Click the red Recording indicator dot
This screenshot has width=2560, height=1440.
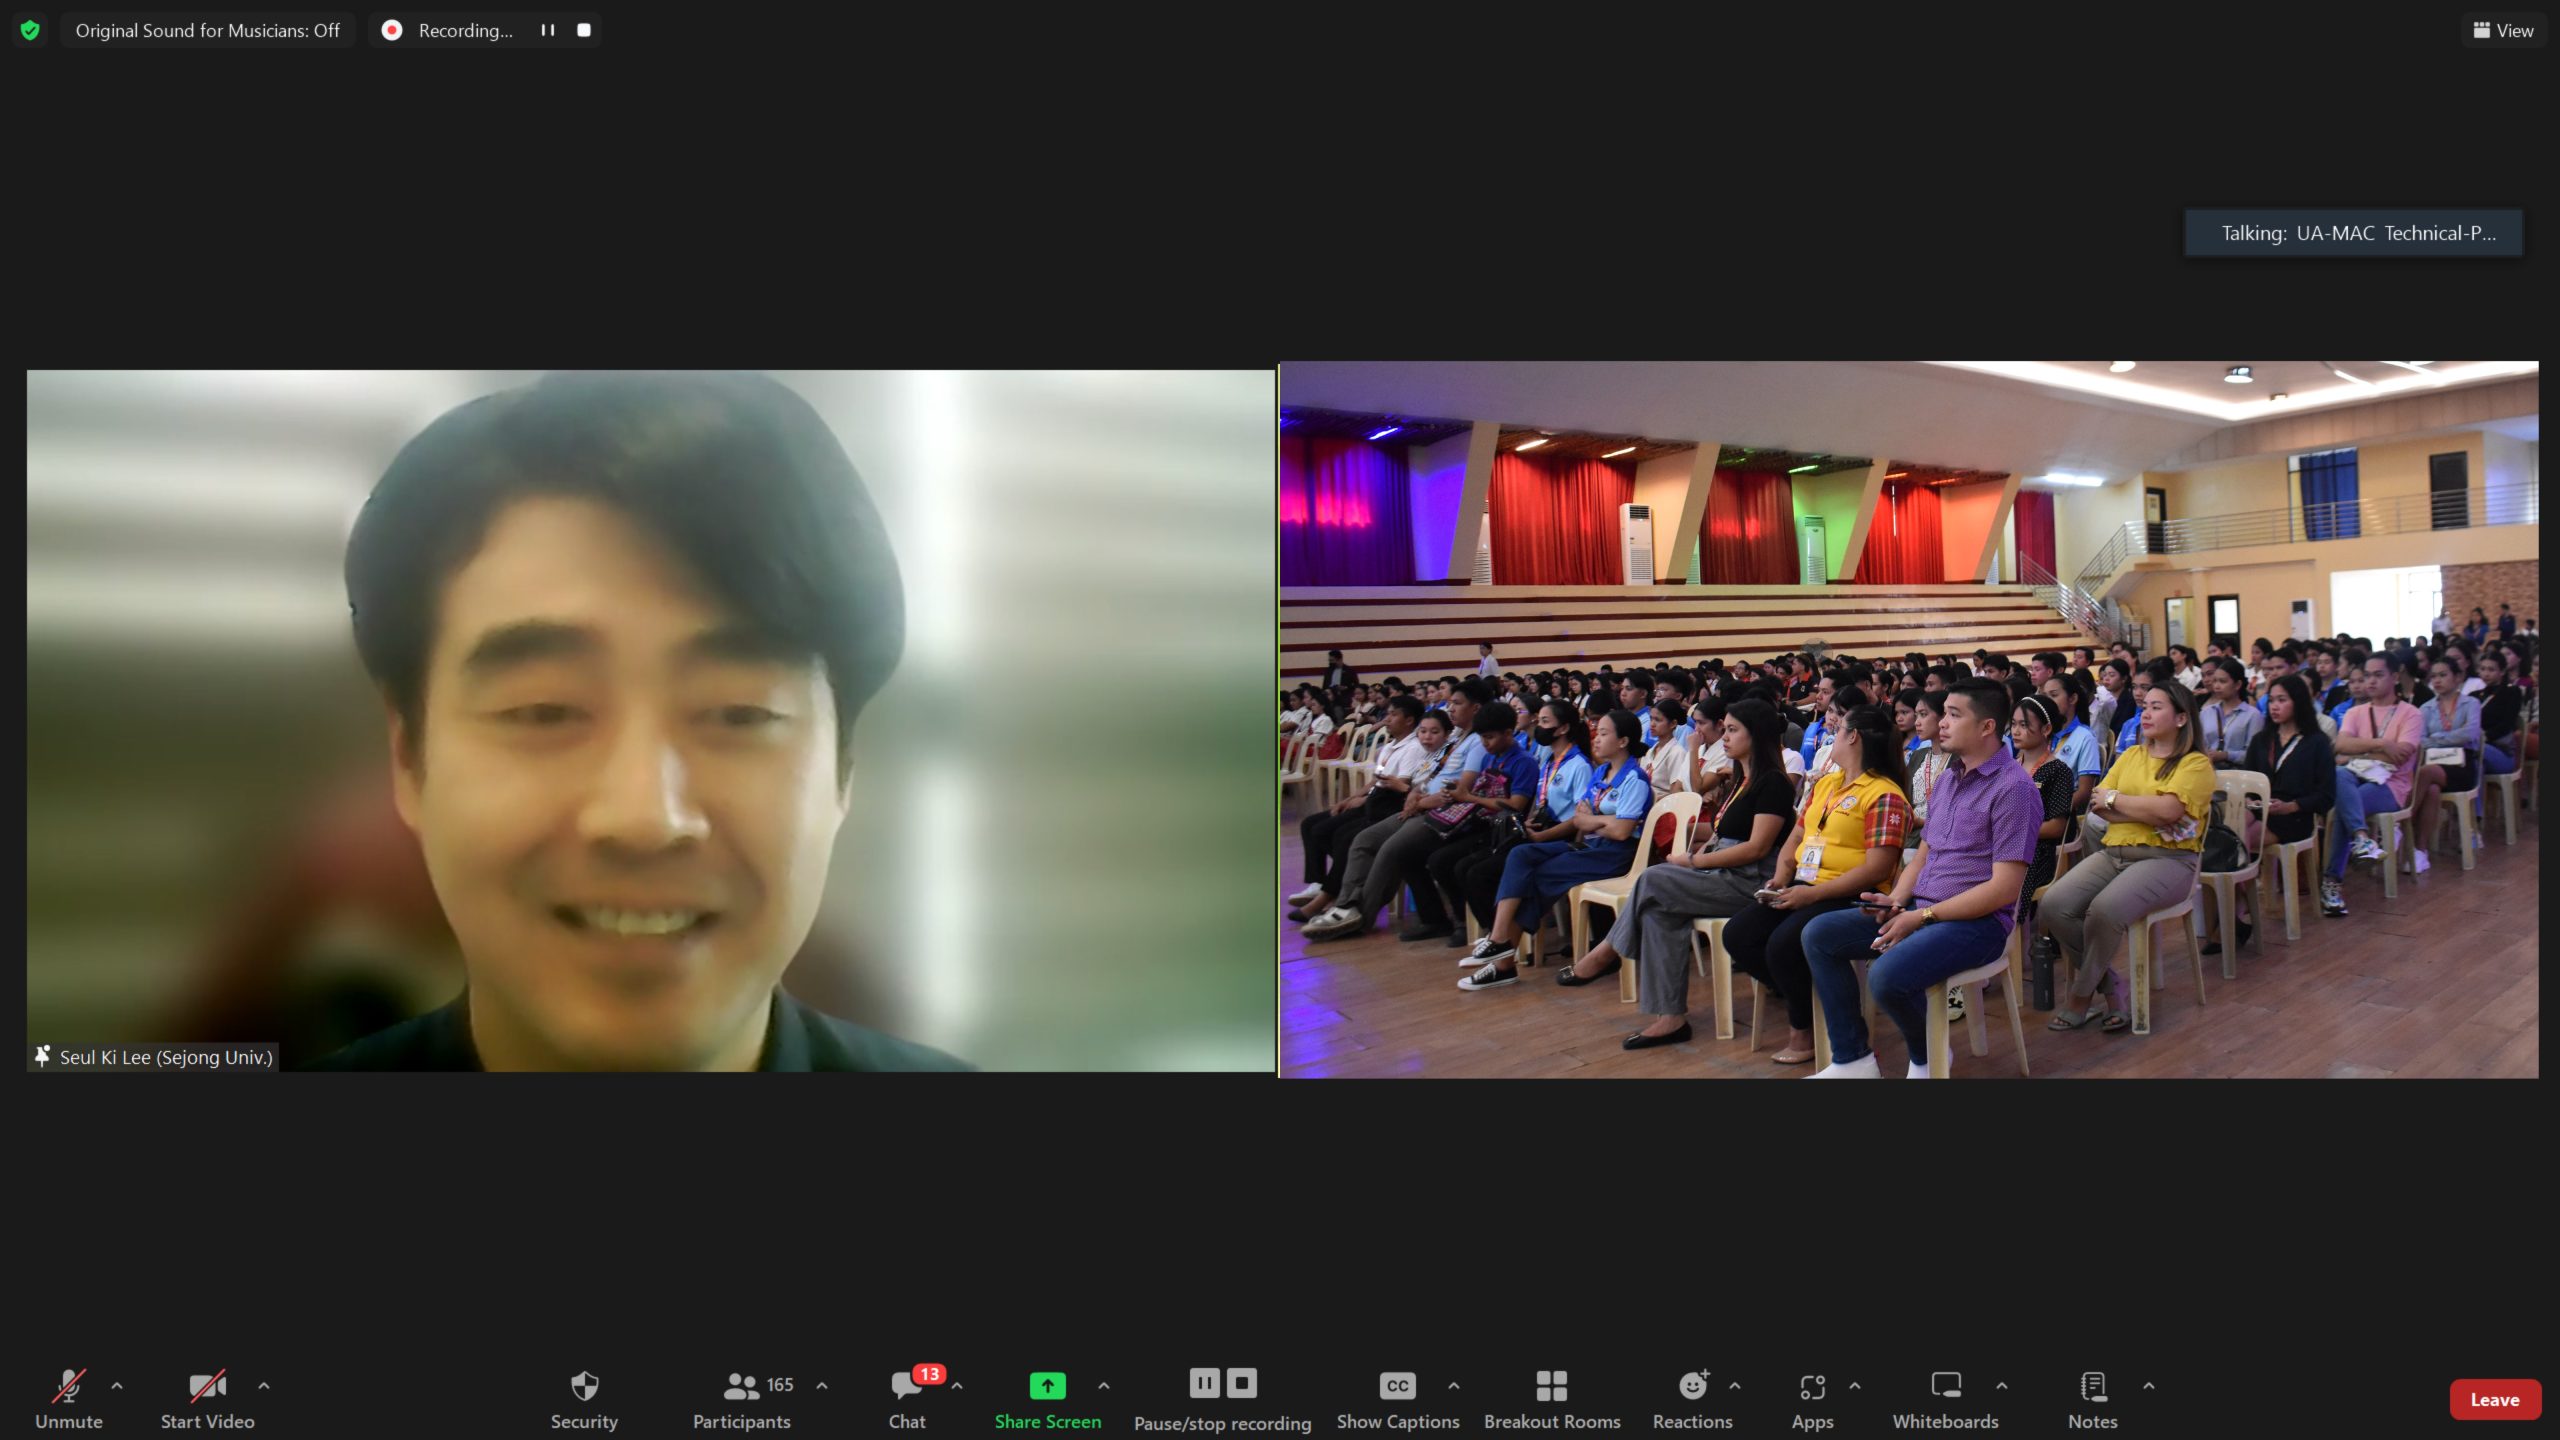point(392,30)
